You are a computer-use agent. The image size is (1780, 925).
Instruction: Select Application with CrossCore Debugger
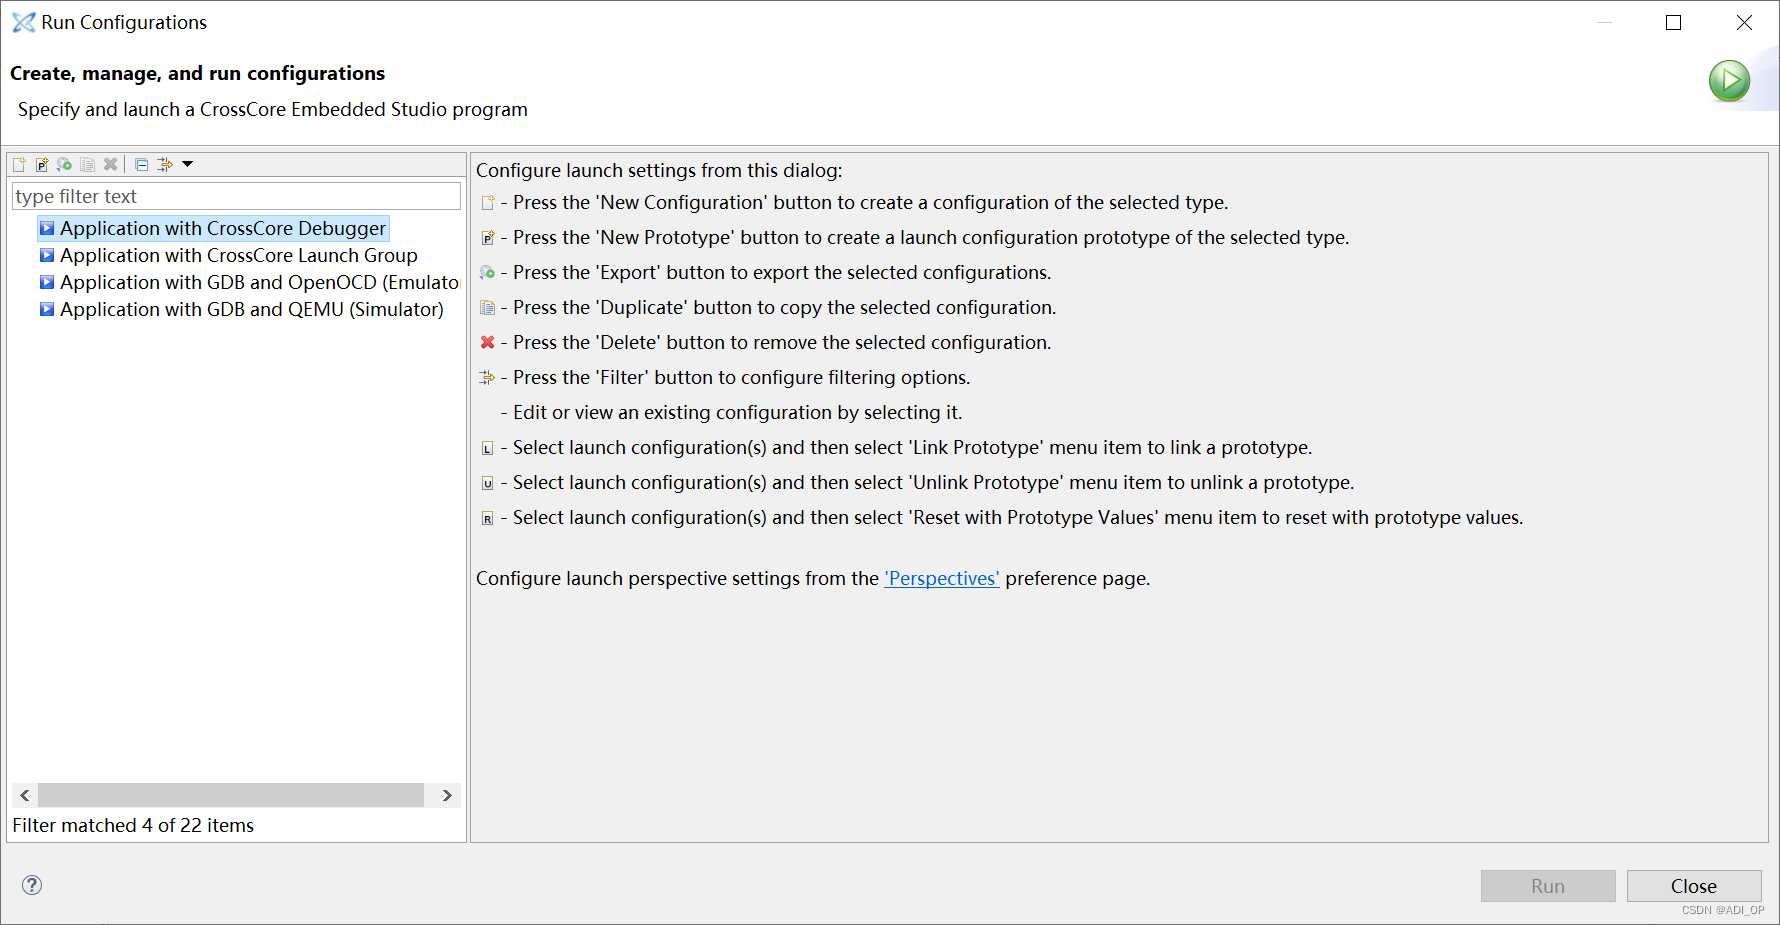213,228
